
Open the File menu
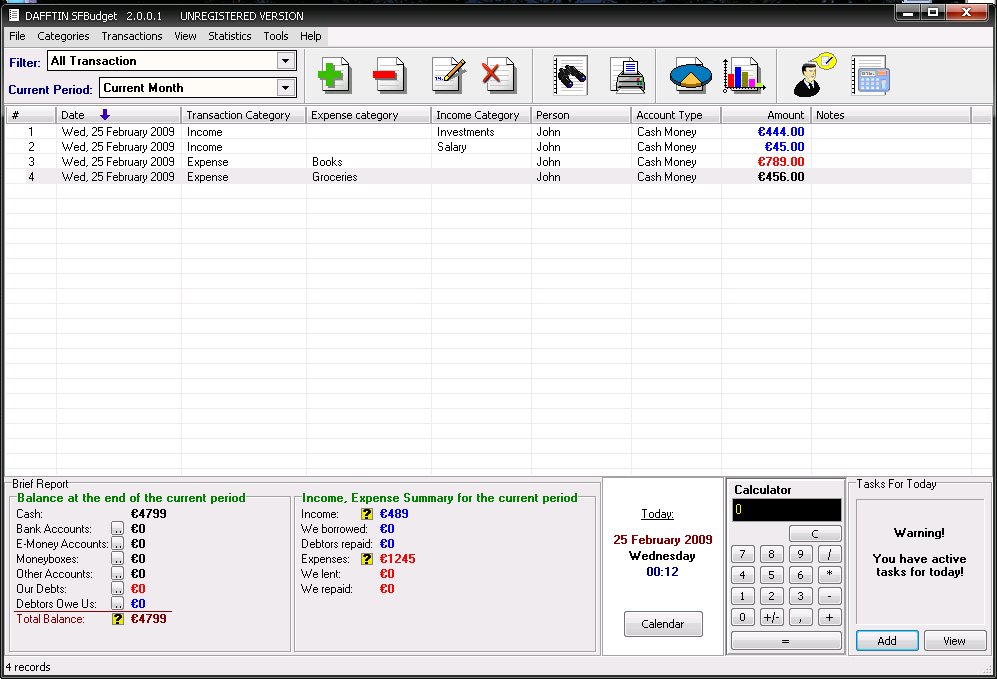[x=17, y=36]
